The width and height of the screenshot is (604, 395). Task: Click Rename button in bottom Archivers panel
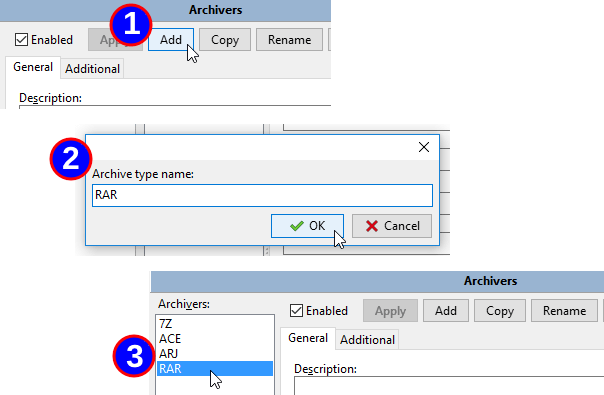click(564, 311)
